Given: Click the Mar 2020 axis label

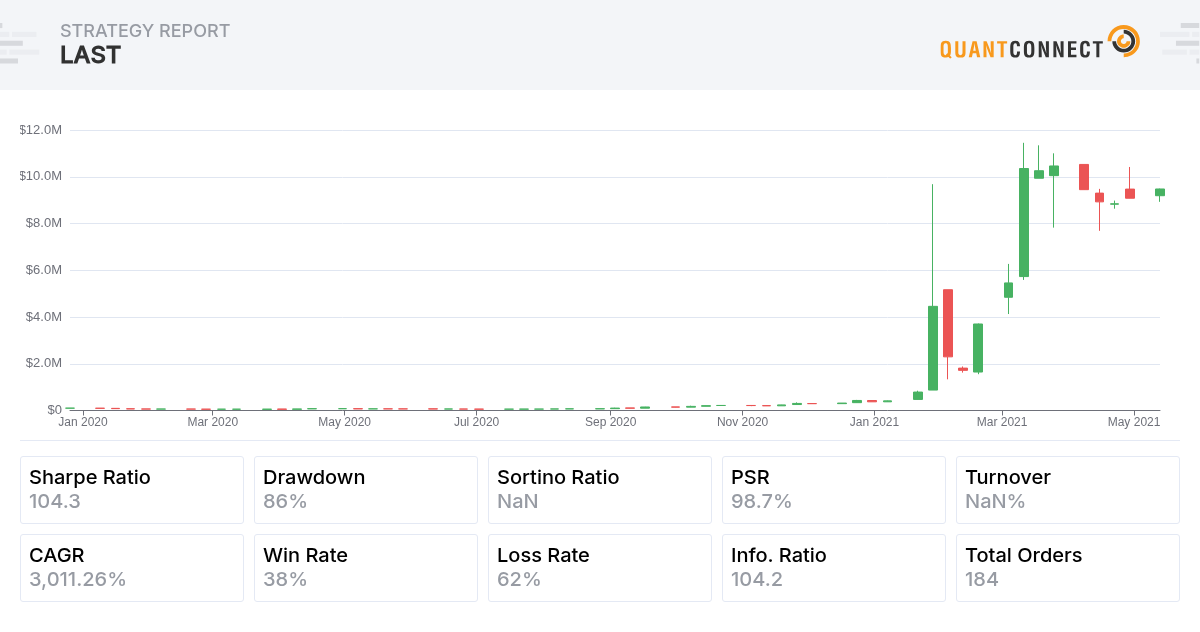Looking at the screenshot, I should [x=213, y=422].
